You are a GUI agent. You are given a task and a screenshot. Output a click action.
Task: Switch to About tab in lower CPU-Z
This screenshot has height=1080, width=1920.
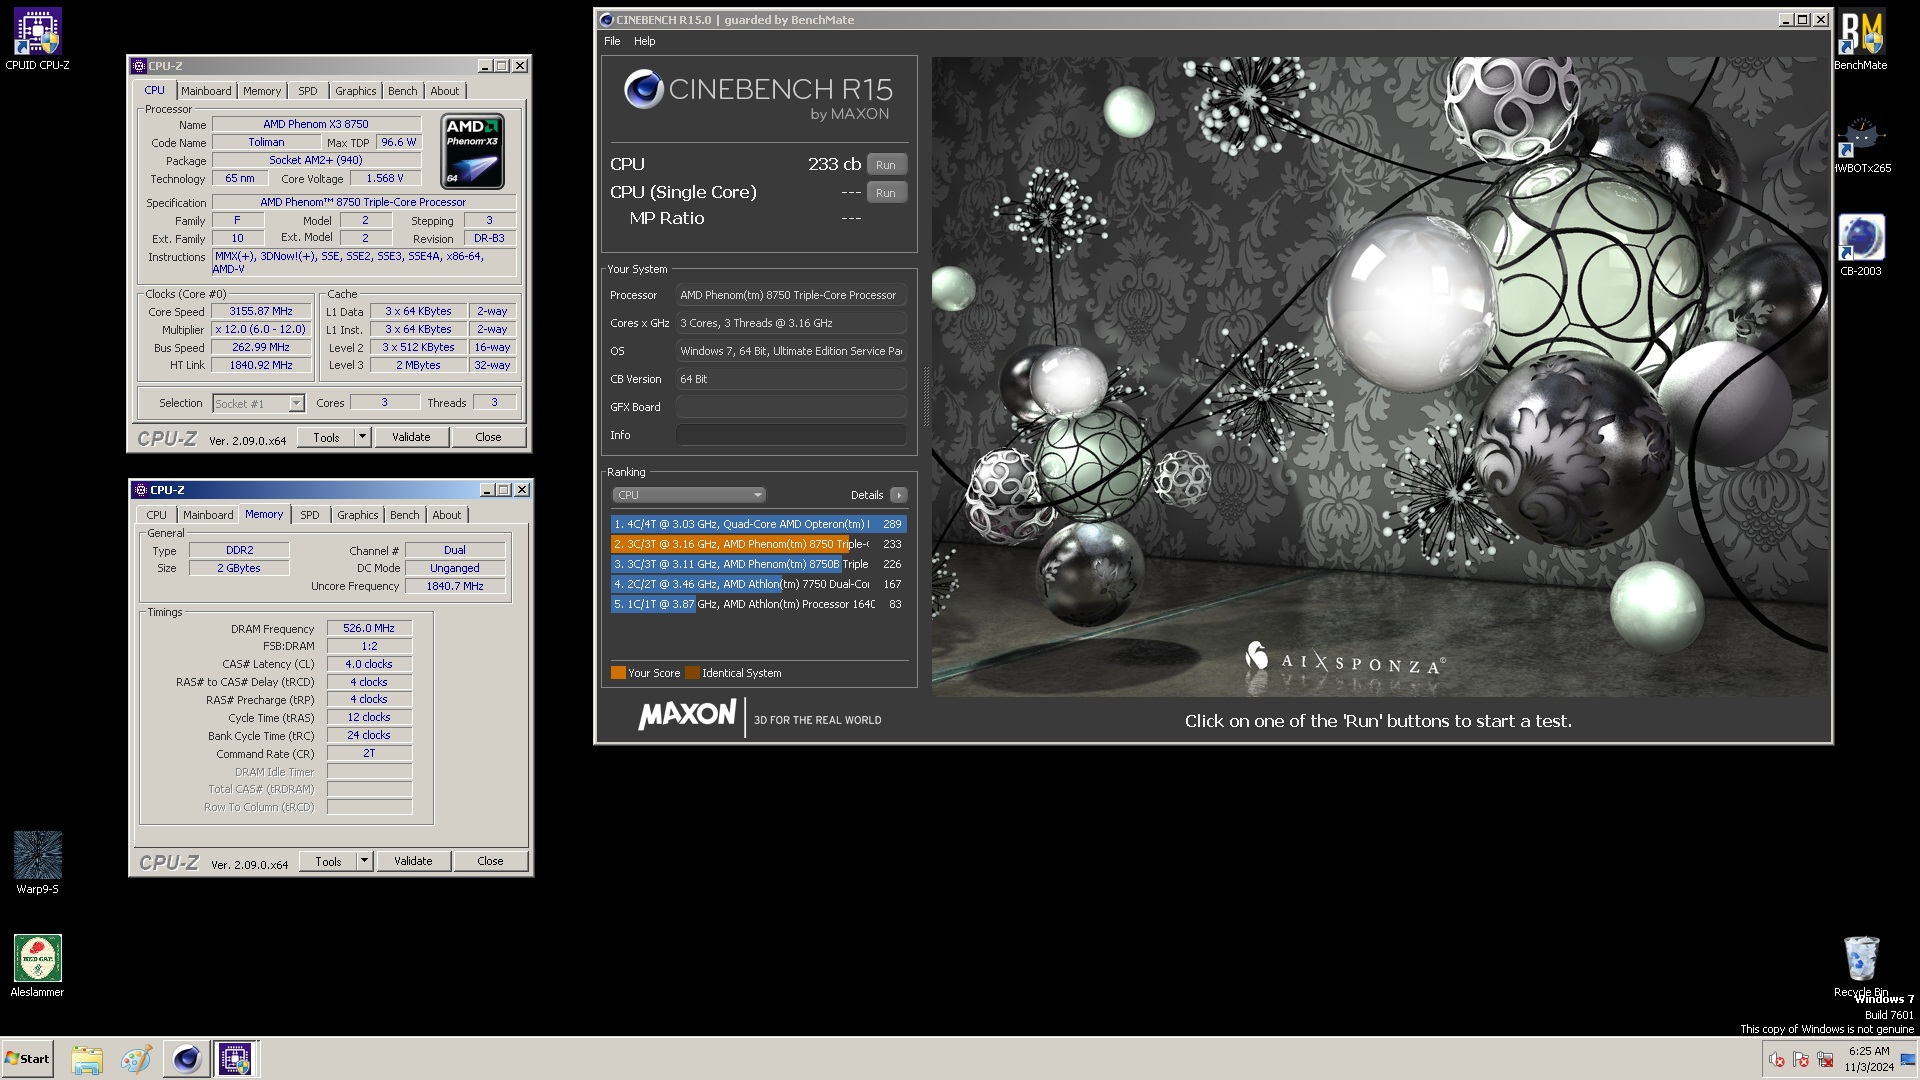pos(447,515)
